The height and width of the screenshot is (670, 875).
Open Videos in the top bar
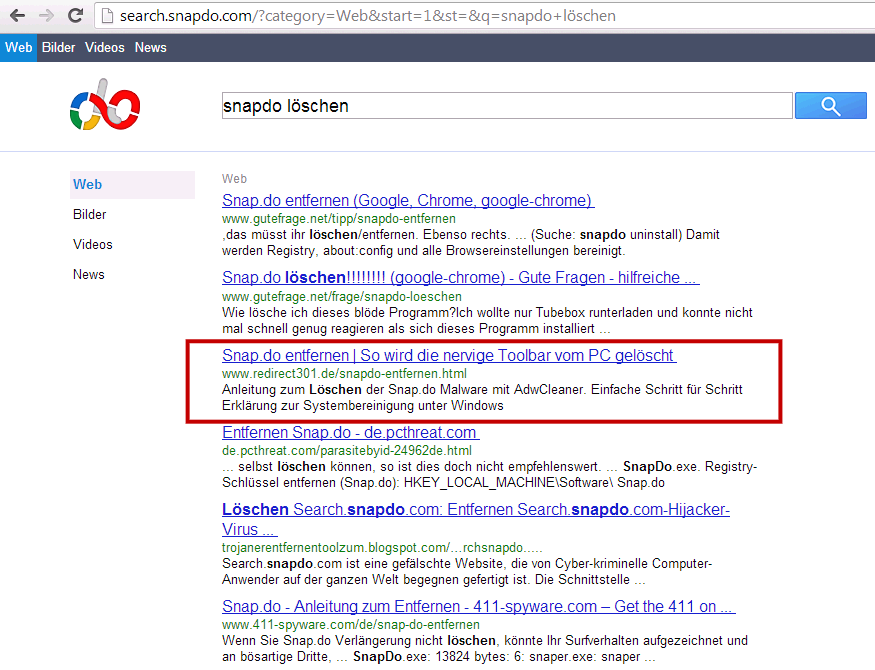coord(104,47)
